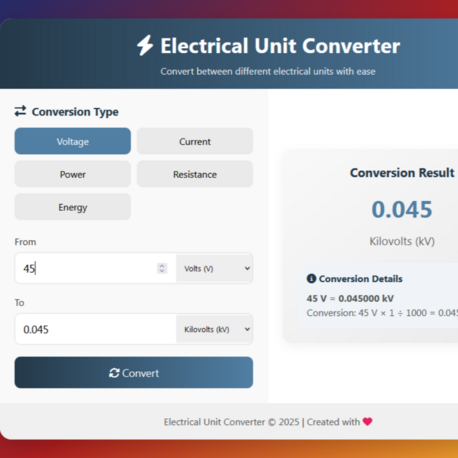The width and height of the screenshot is (458, 458).
Task: Click the 'Kilovolts (kV)' result unit text
Action: pyautogui.click(x=402, y=241)
